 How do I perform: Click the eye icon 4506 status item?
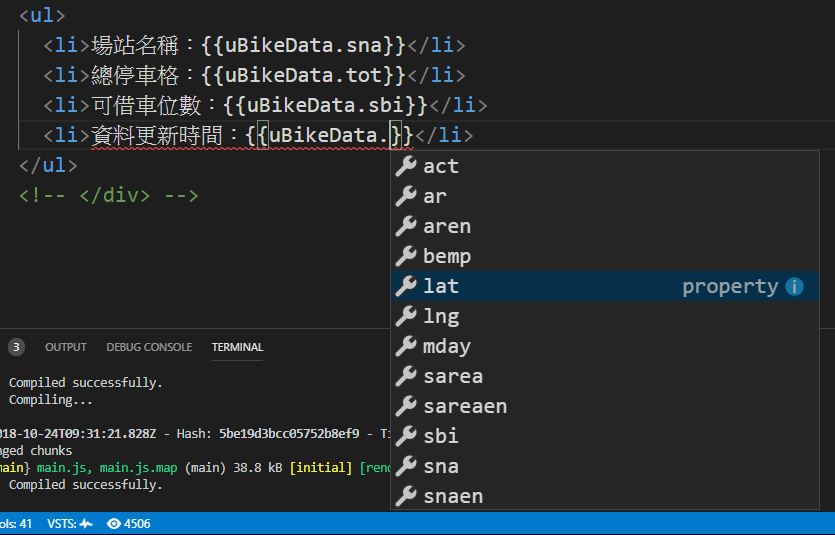(129, 524)
